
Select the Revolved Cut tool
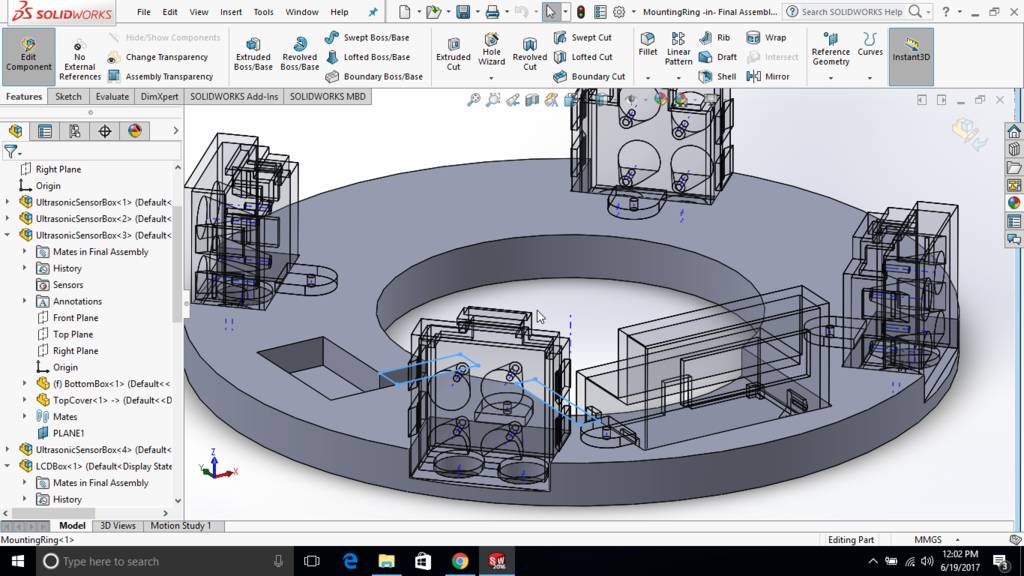point(530,56)
